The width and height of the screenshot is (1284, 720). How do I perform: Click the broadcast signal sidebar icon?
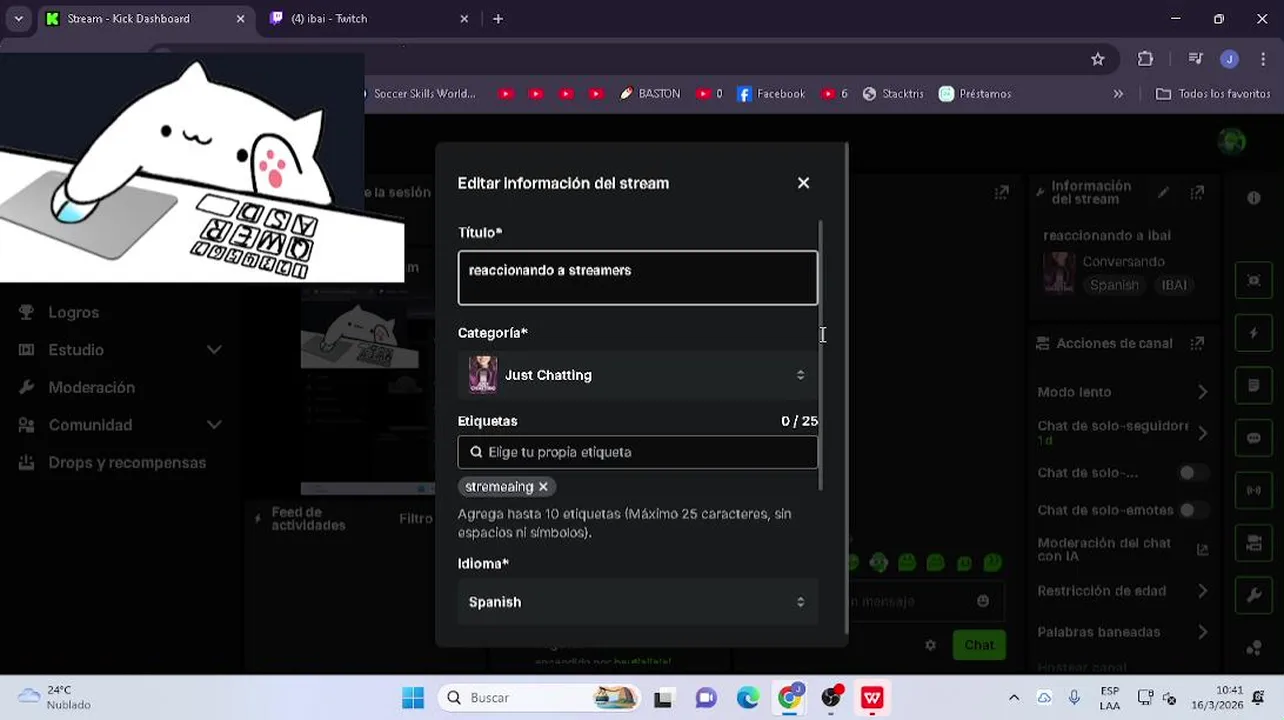[x=1254, y=491]
